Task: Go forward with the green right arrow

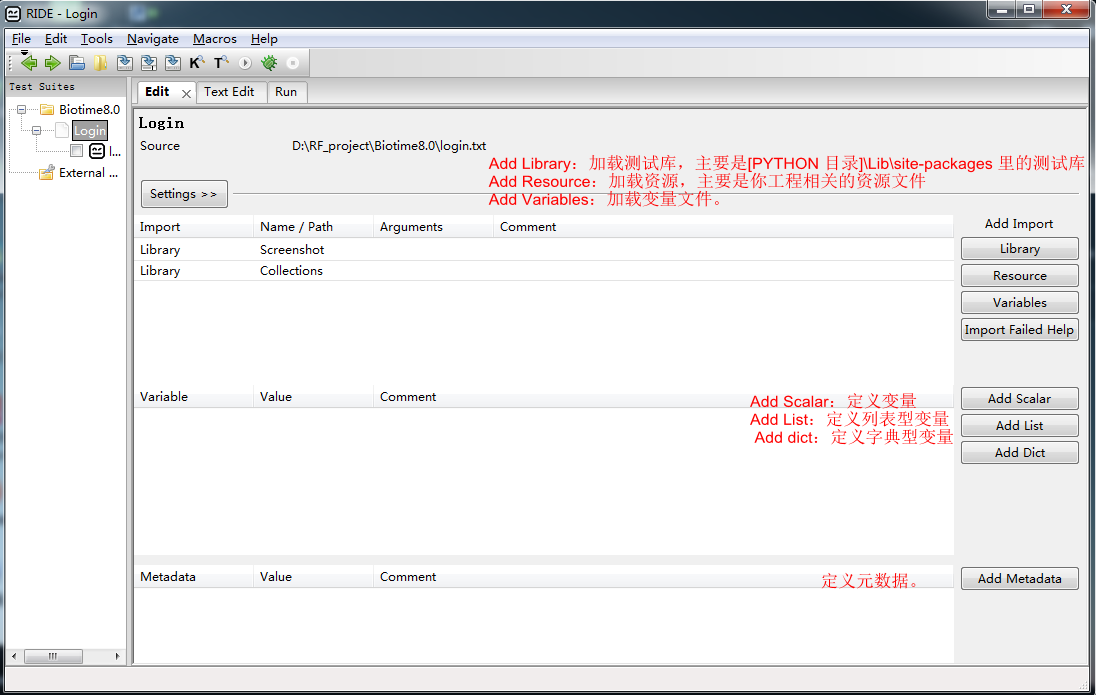Action: click(52, 63)
